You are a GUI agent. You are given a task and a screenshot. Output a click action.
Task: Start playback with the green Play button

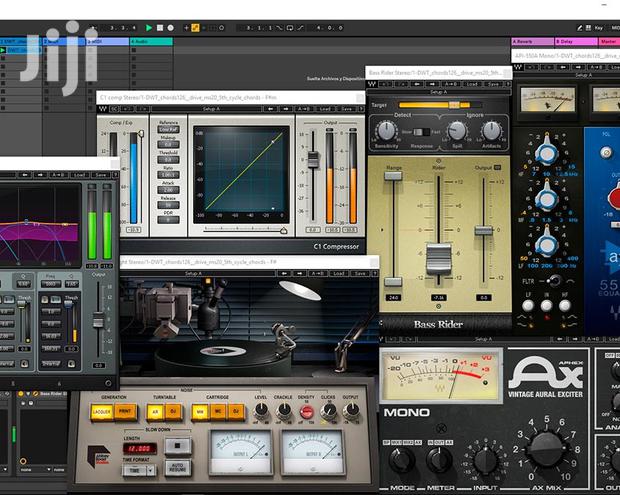(149, 28)
